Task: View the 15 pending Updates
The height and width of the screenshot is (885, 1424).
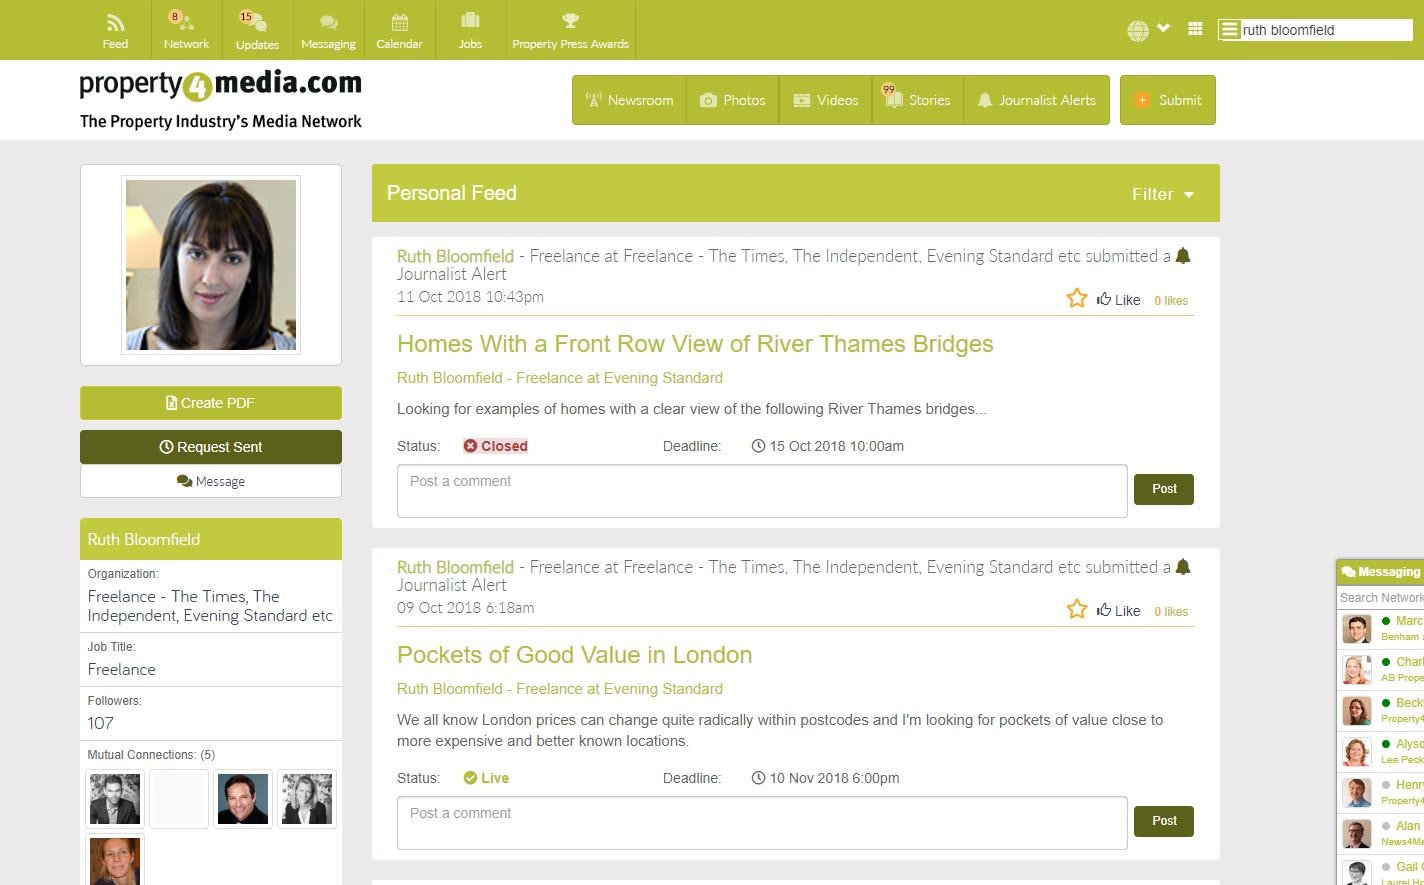Action: (x=257, y=30)
